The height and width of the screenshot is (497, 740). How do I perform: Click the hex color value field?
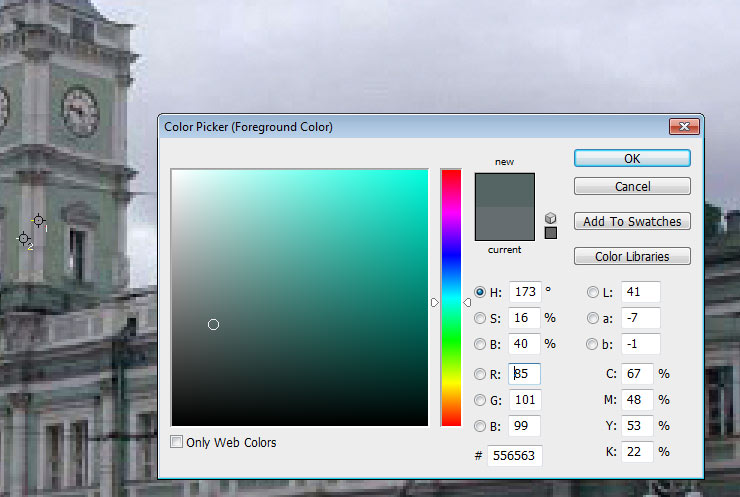point(514,456)
